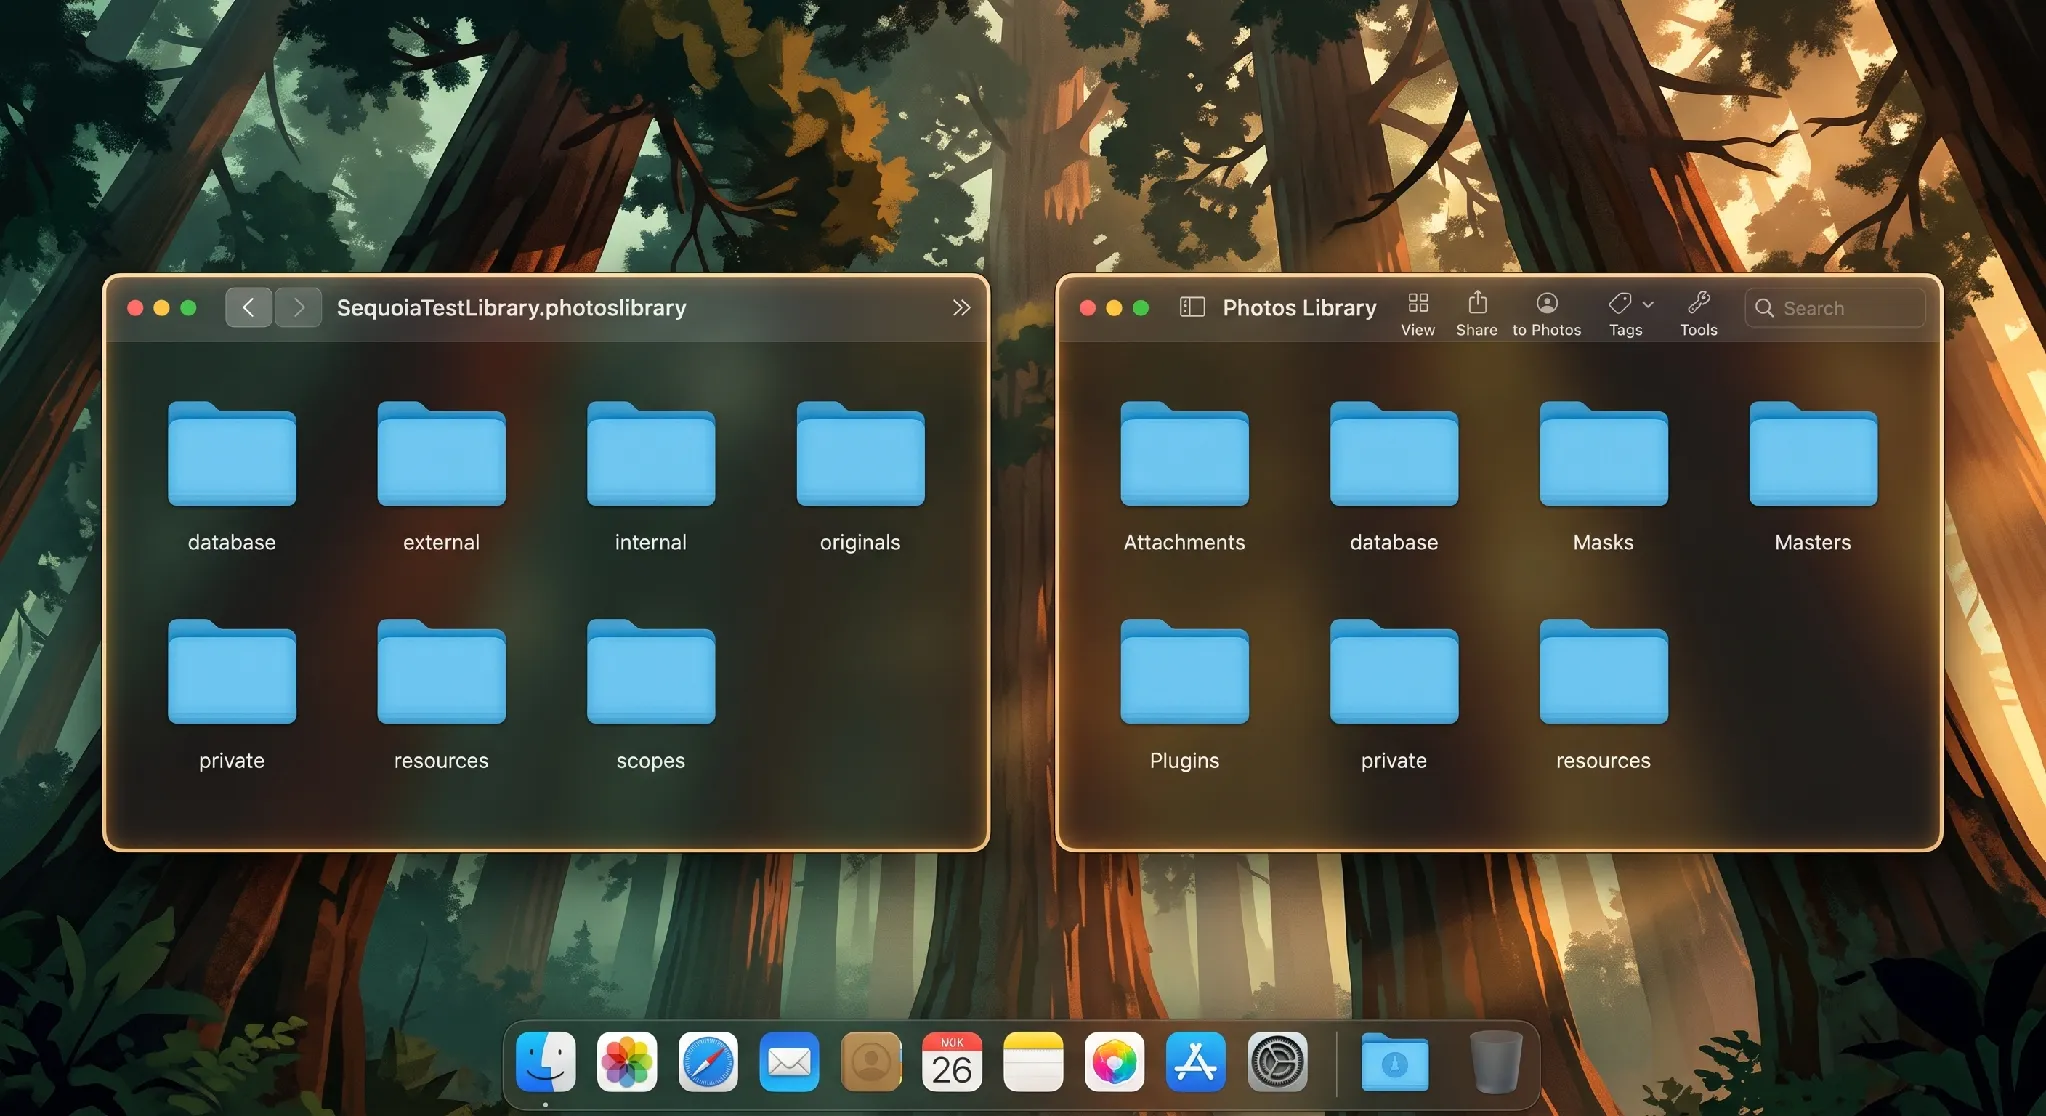2046x1116 pixels.
Task: Click the SequoiaTestLibrary.photoslibrary window title
Action: point(511,308)
